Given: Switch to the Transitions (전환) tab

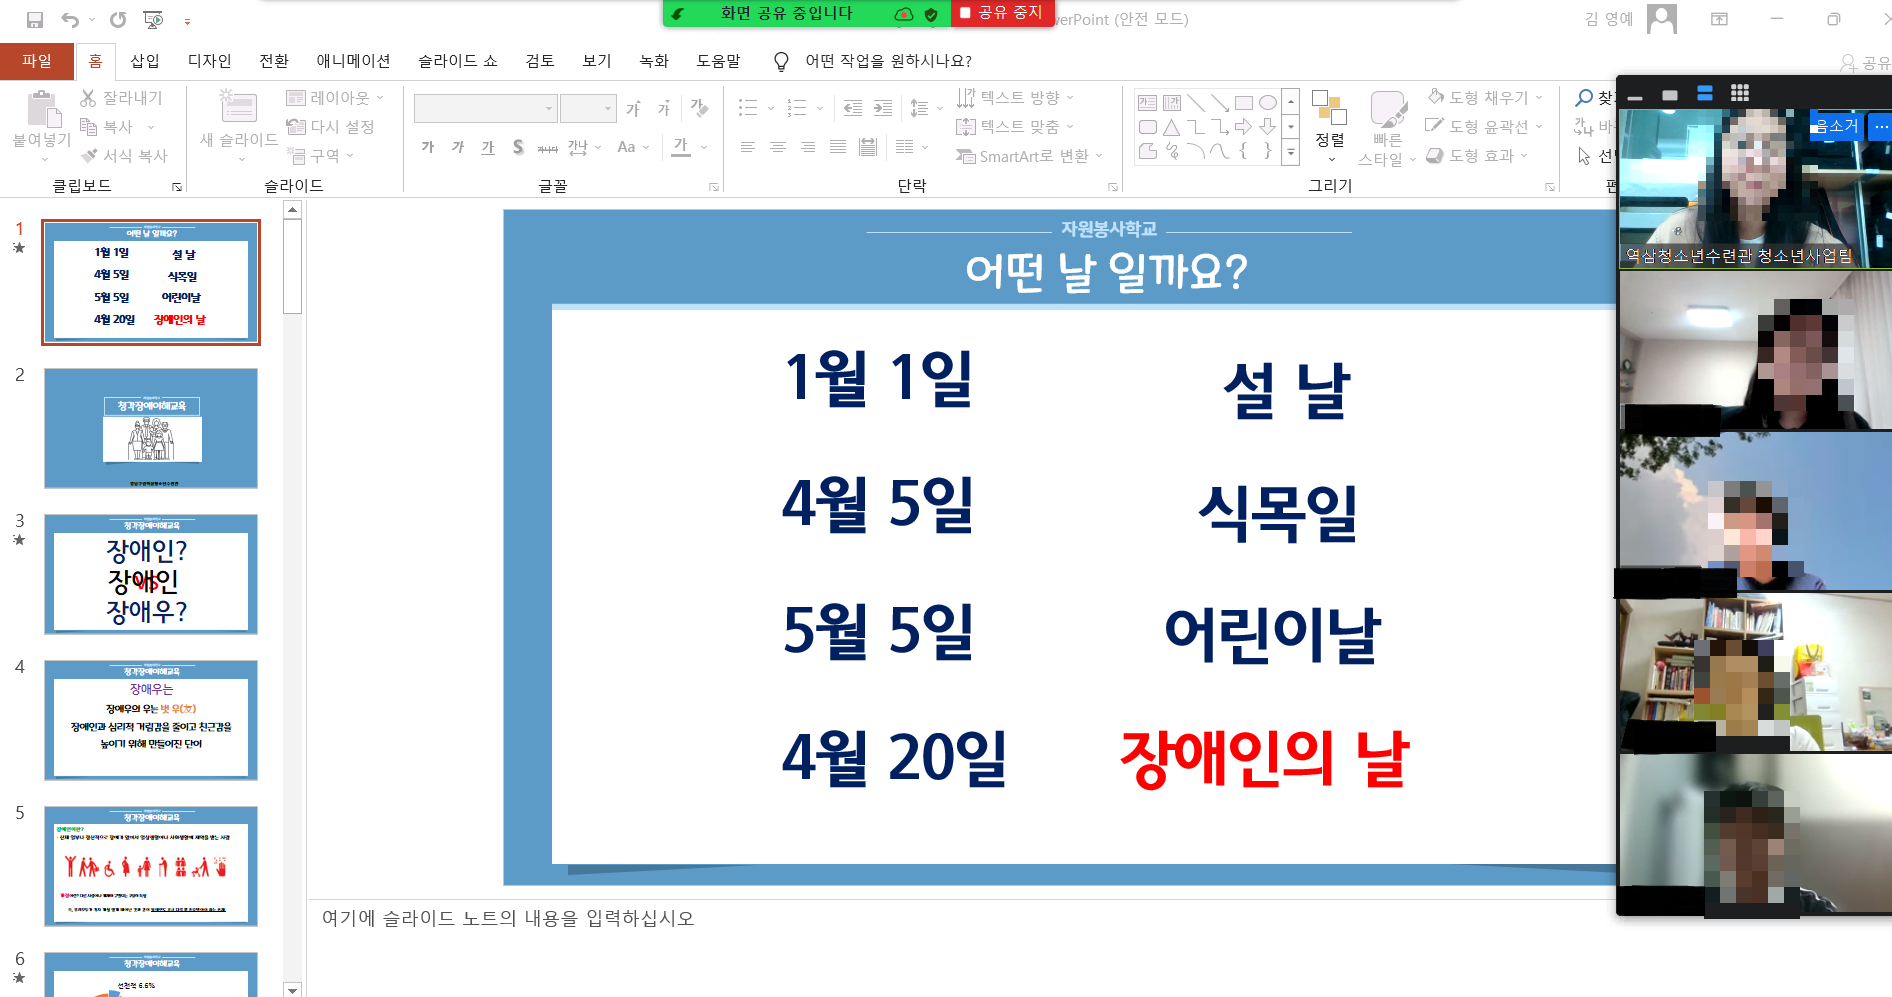Looking at the screenshot, I should [274, 61].
